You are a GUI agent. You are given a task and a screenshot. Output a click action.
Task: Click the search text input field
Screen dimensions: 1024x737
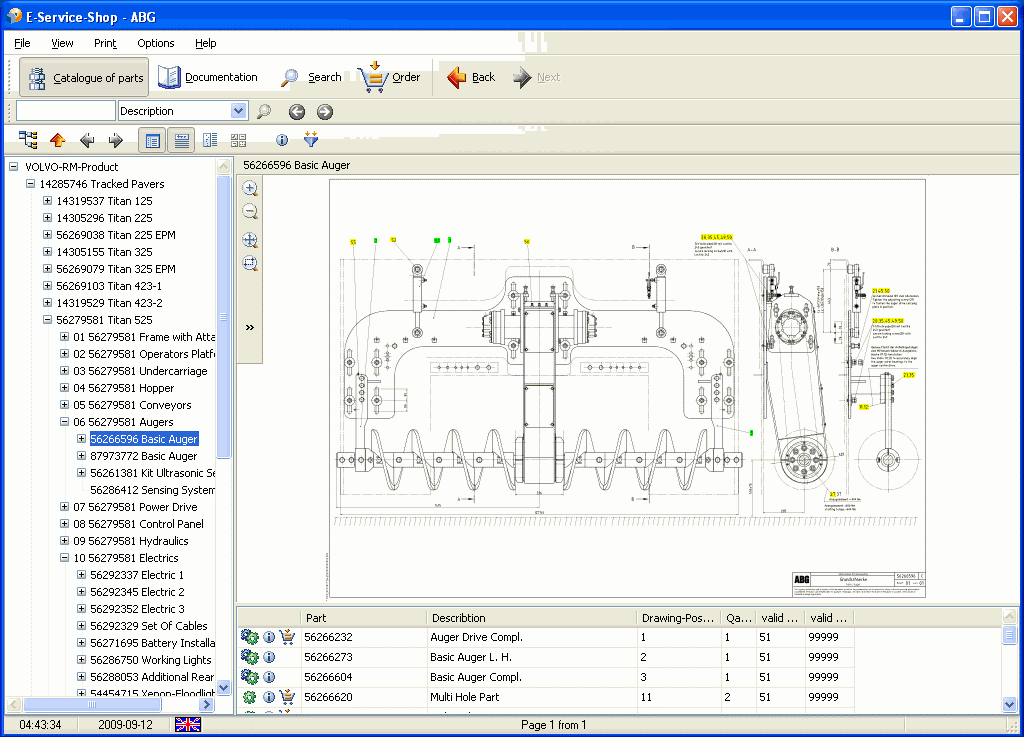click(x=66, y=111)
